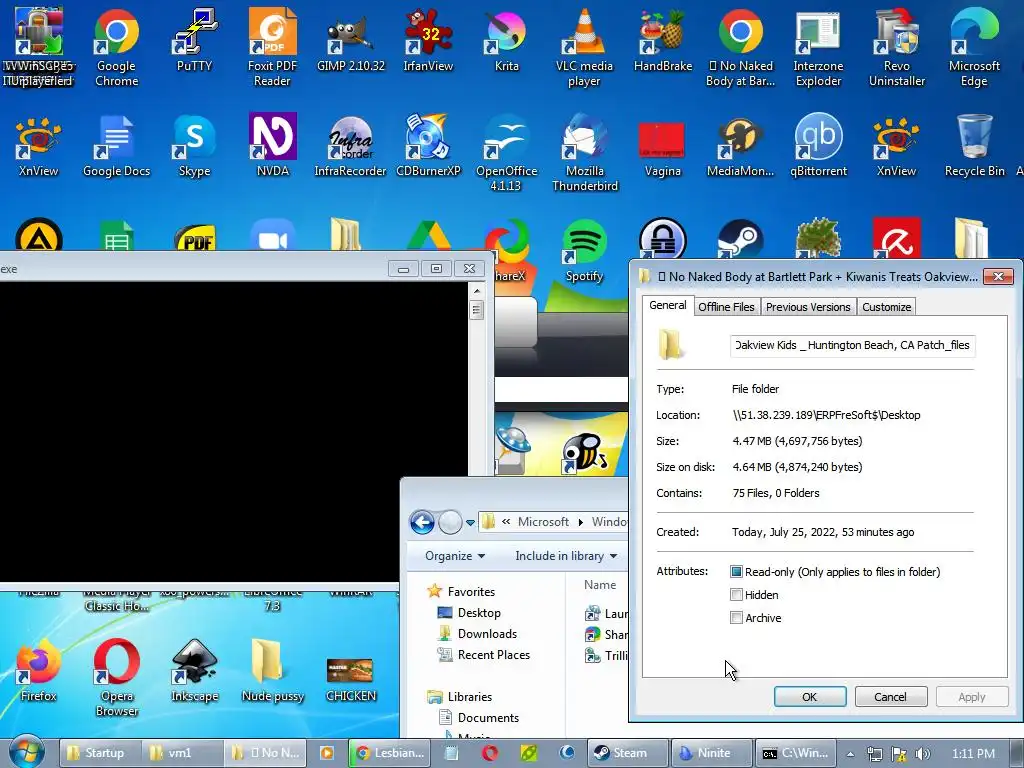Open Mozilla Thunderbird desktop icon
The height and width of the screenshot is (768, 1024).
(584, 153)
